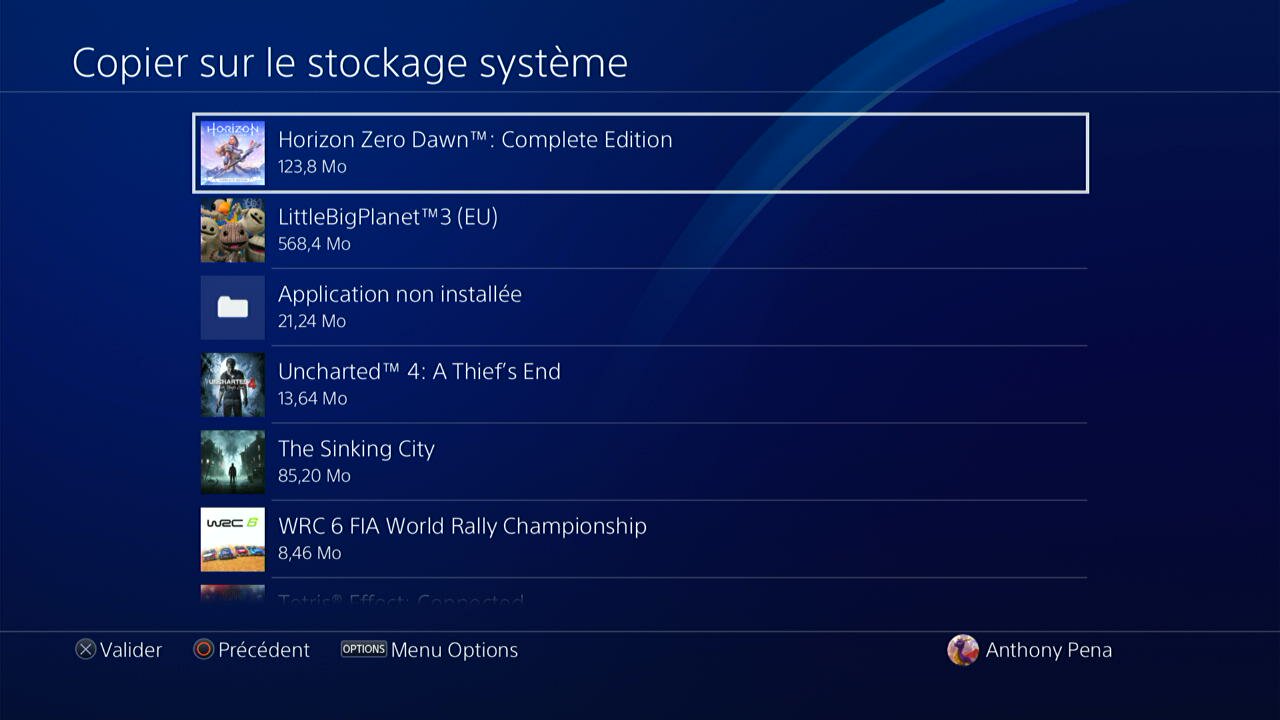Viewport: 1280px width, 720px height.
Task: Click Anthony Pena's profile avatar
Action: click(962, 650)
